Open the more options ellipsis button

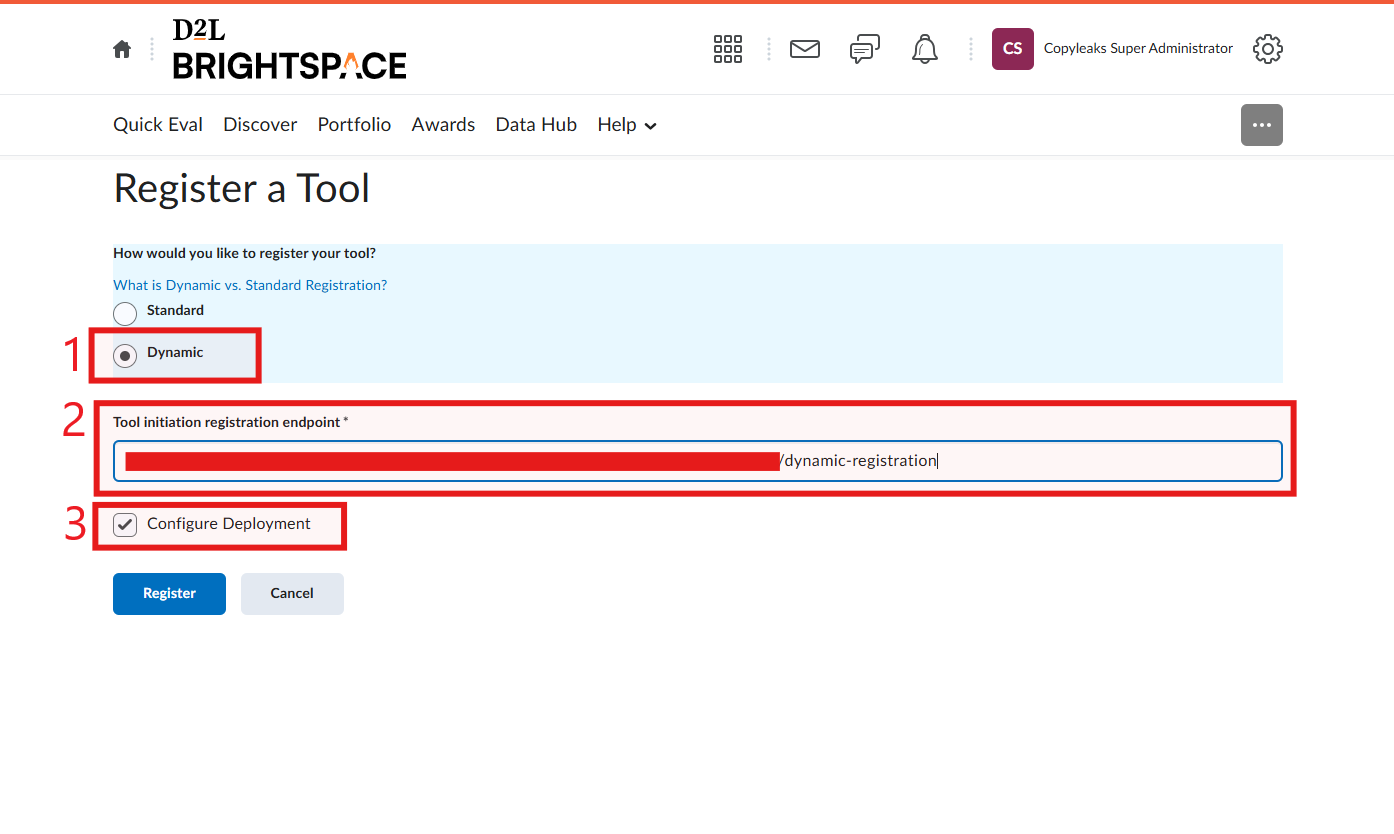1262,125
